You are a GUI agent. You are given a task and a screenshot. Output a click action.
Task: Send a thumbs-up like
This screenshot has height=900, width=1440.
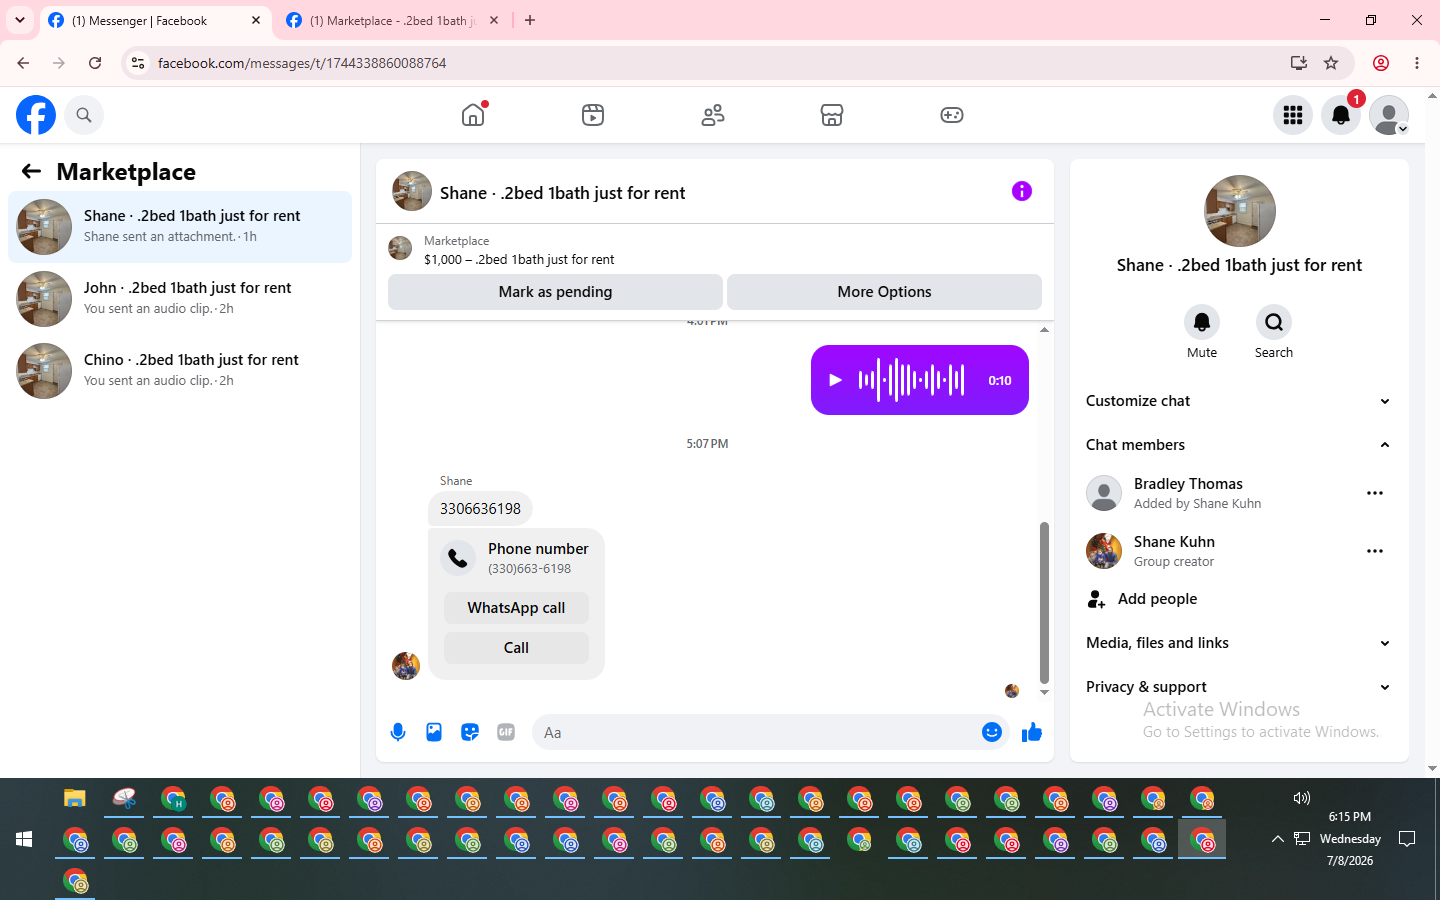click(1031, 733)
